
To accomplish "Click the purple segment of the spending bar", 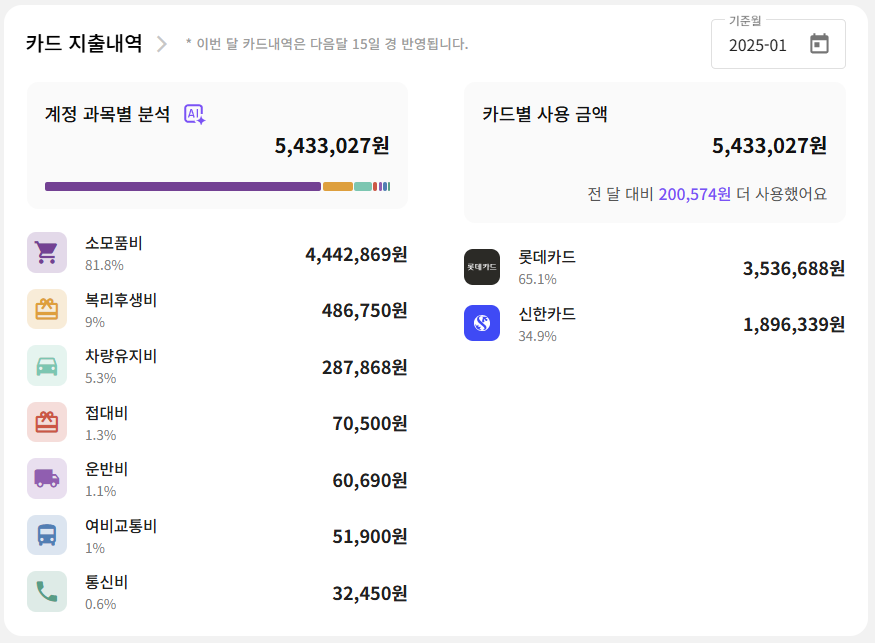I will pos(180,186).
